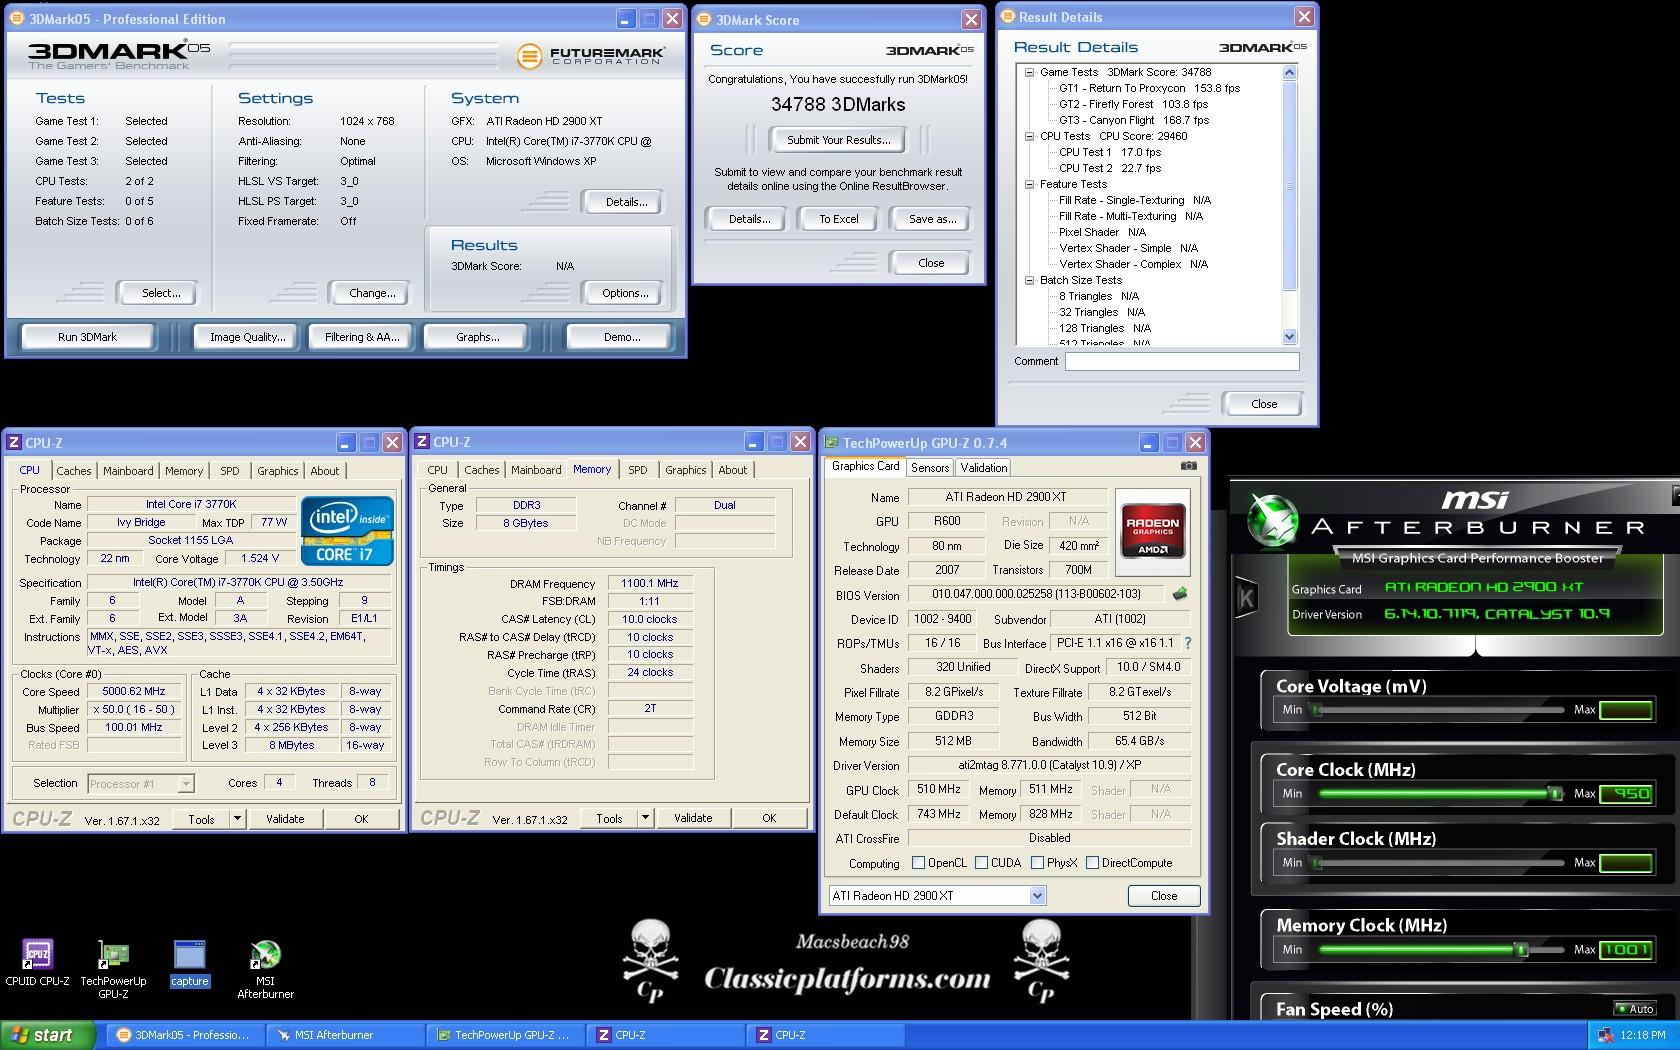Switch to TechPowerUp GPU-Z taskbar item
The image size is (1680, 1050).
[x=505, y=1035]
